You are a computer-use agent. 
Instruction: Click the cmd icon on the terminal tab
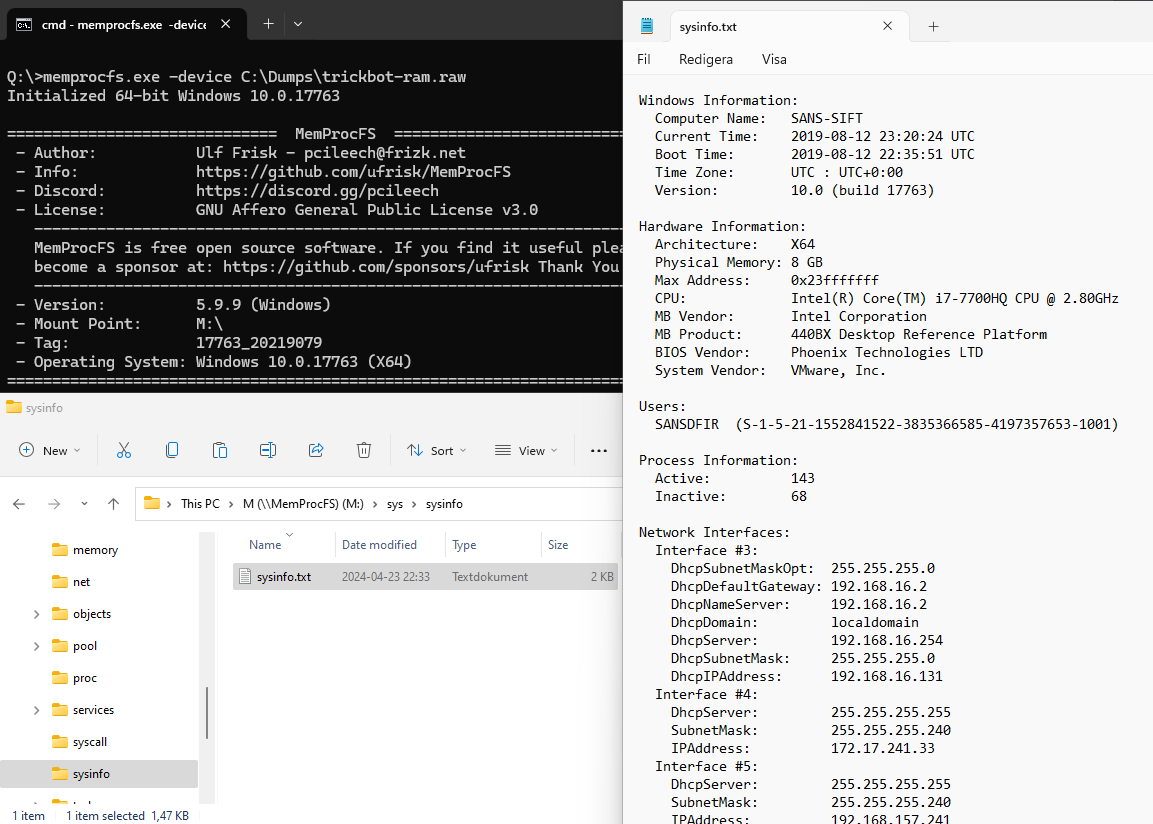coord(24,24)
